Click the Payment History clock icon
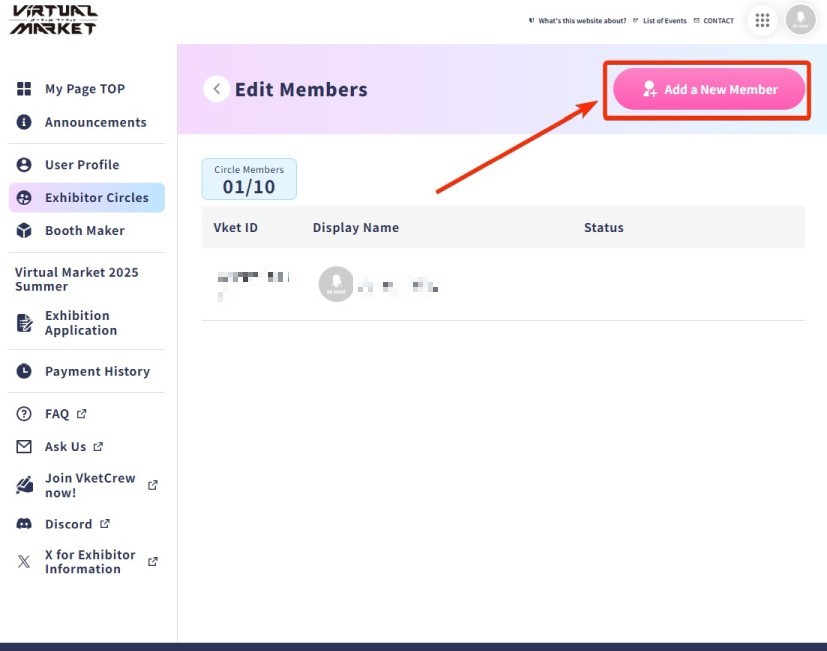The height and width of the screenshot is (651, 827). pos(25,371)
